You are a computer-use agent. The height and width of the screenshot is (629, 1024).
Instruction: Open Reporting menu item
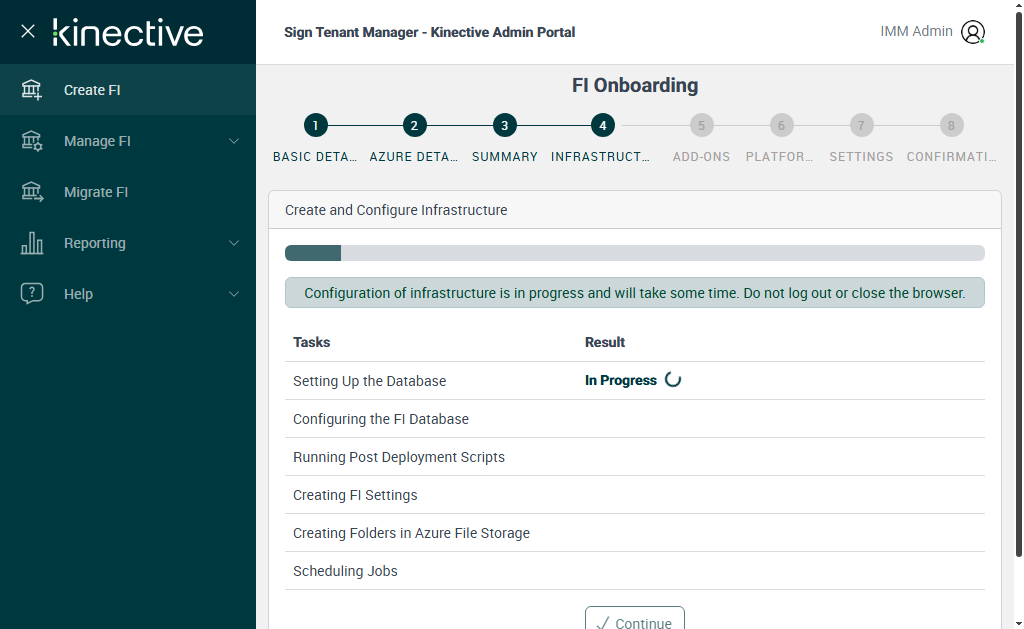tap(128, 243)
